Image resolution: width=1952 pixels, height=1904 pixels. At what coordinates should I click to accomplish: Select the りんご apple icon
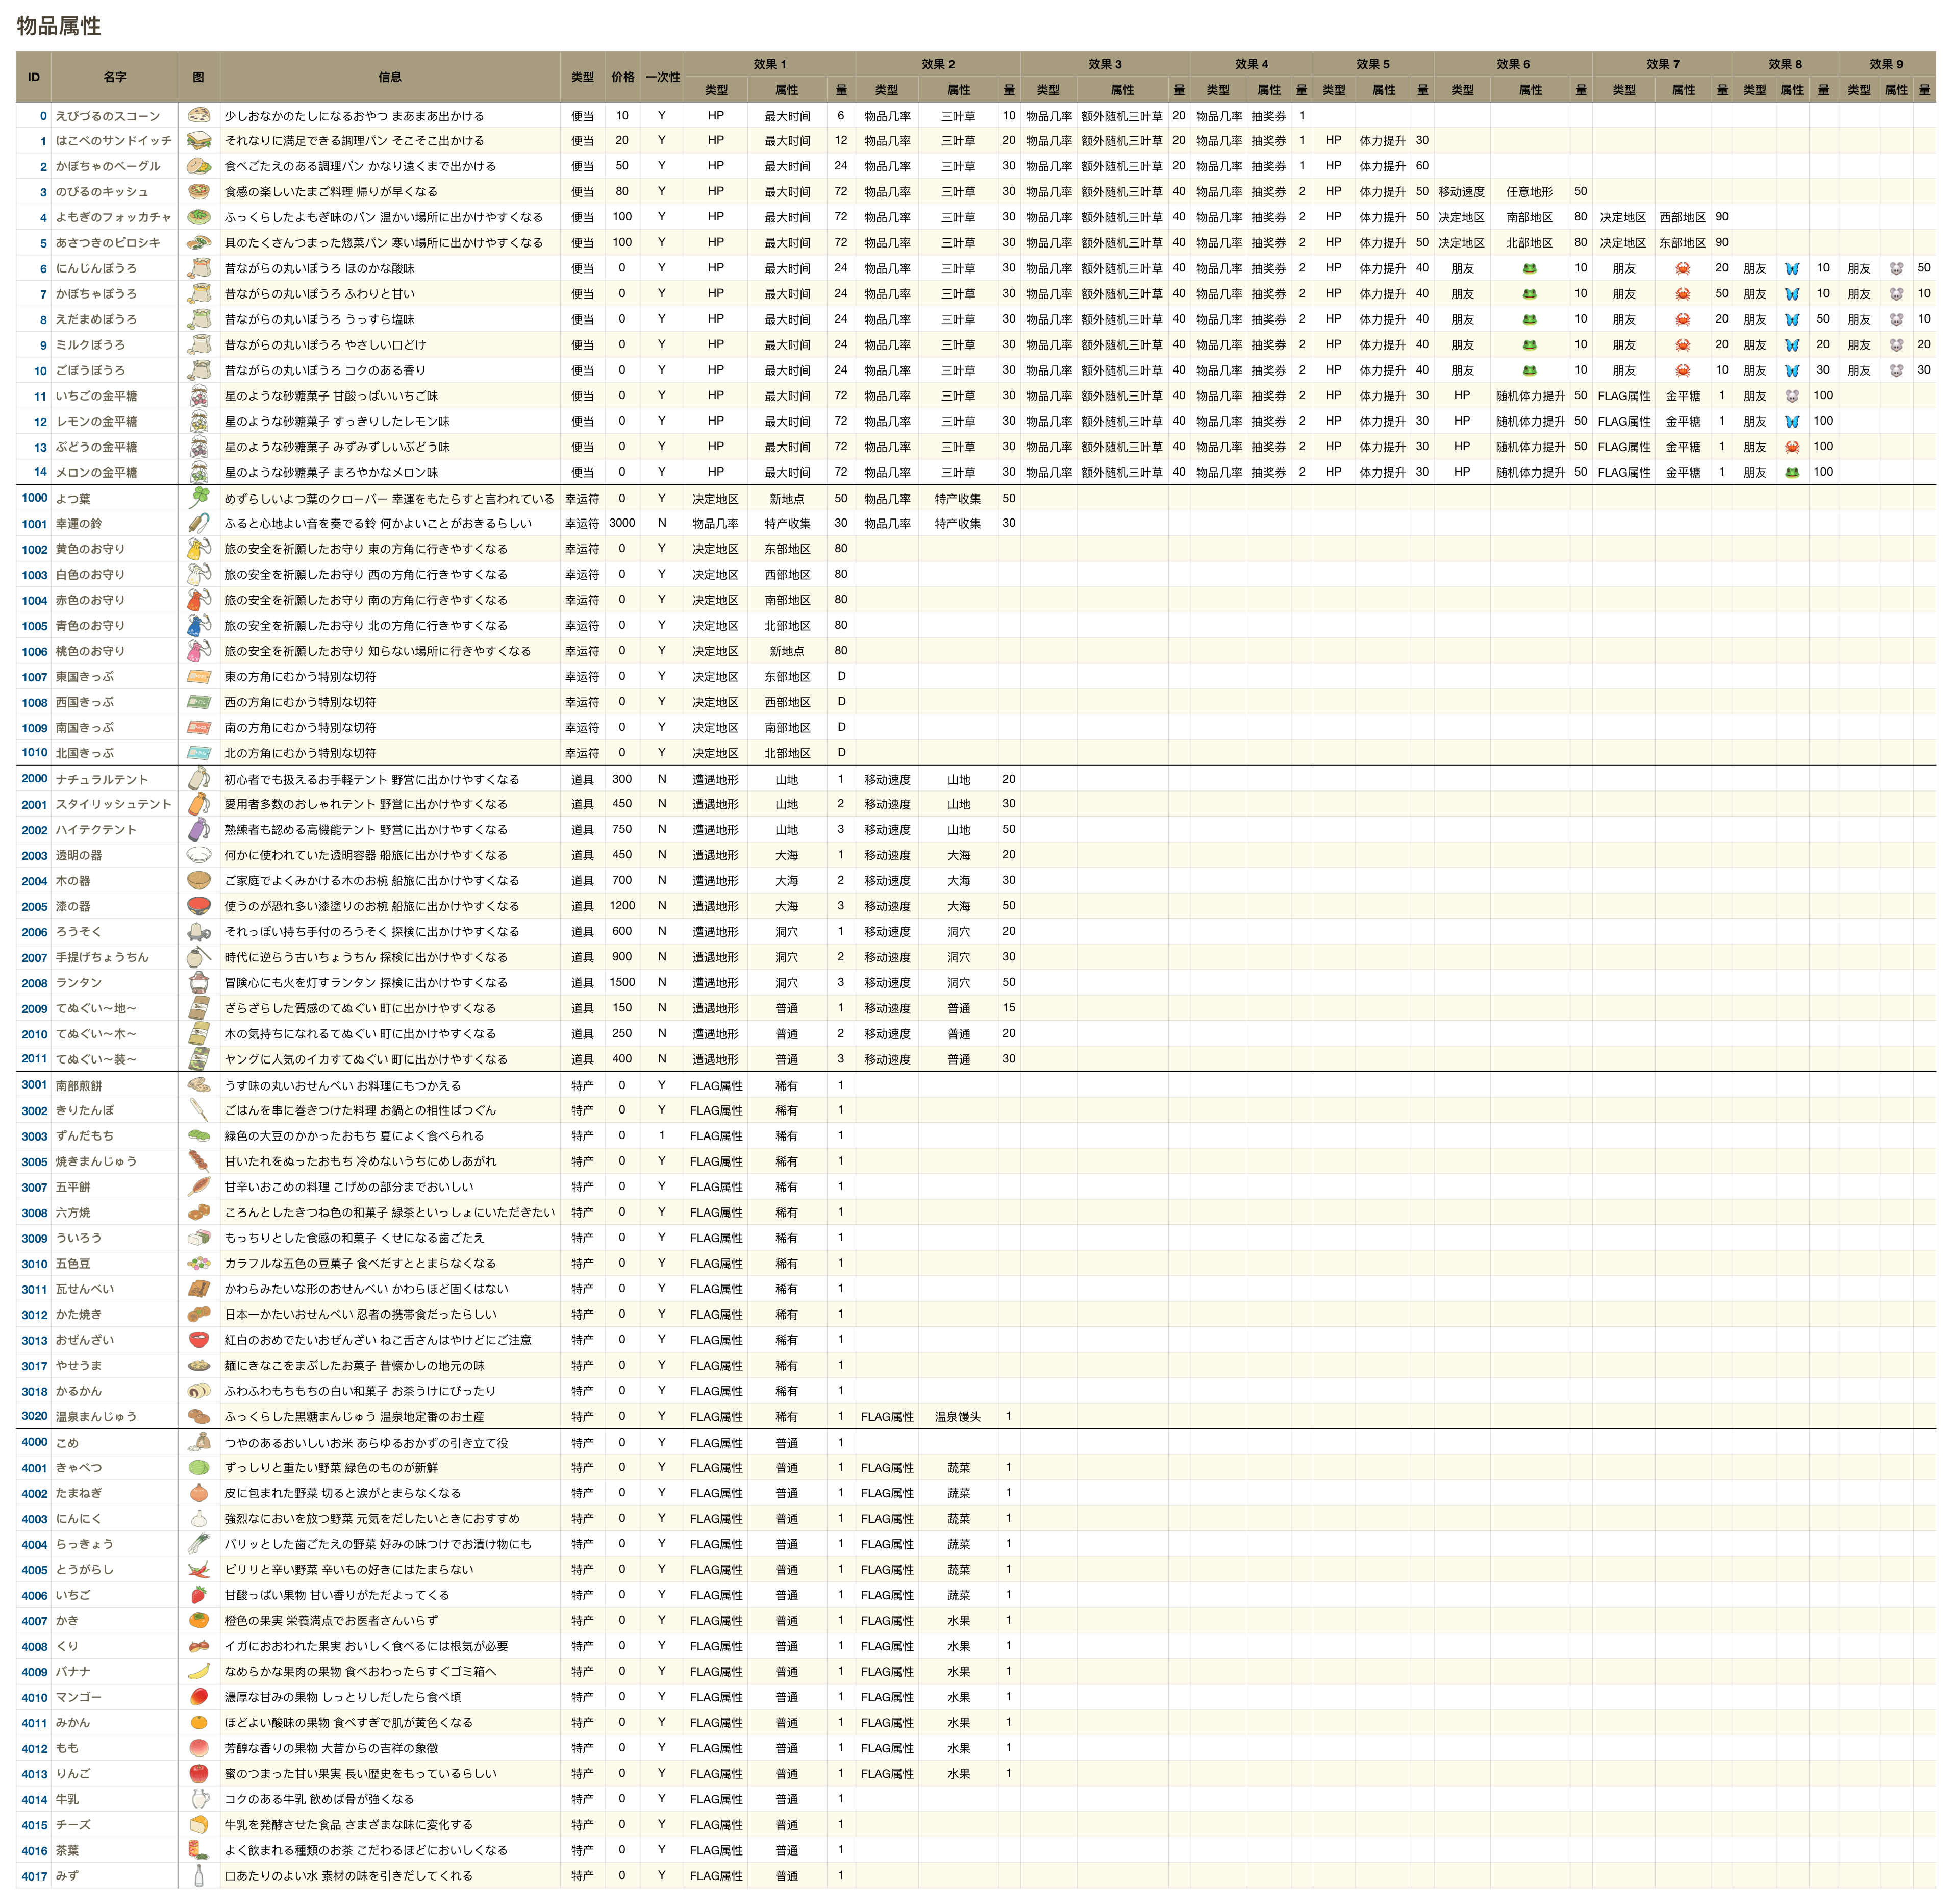[x=199, y=1773]
